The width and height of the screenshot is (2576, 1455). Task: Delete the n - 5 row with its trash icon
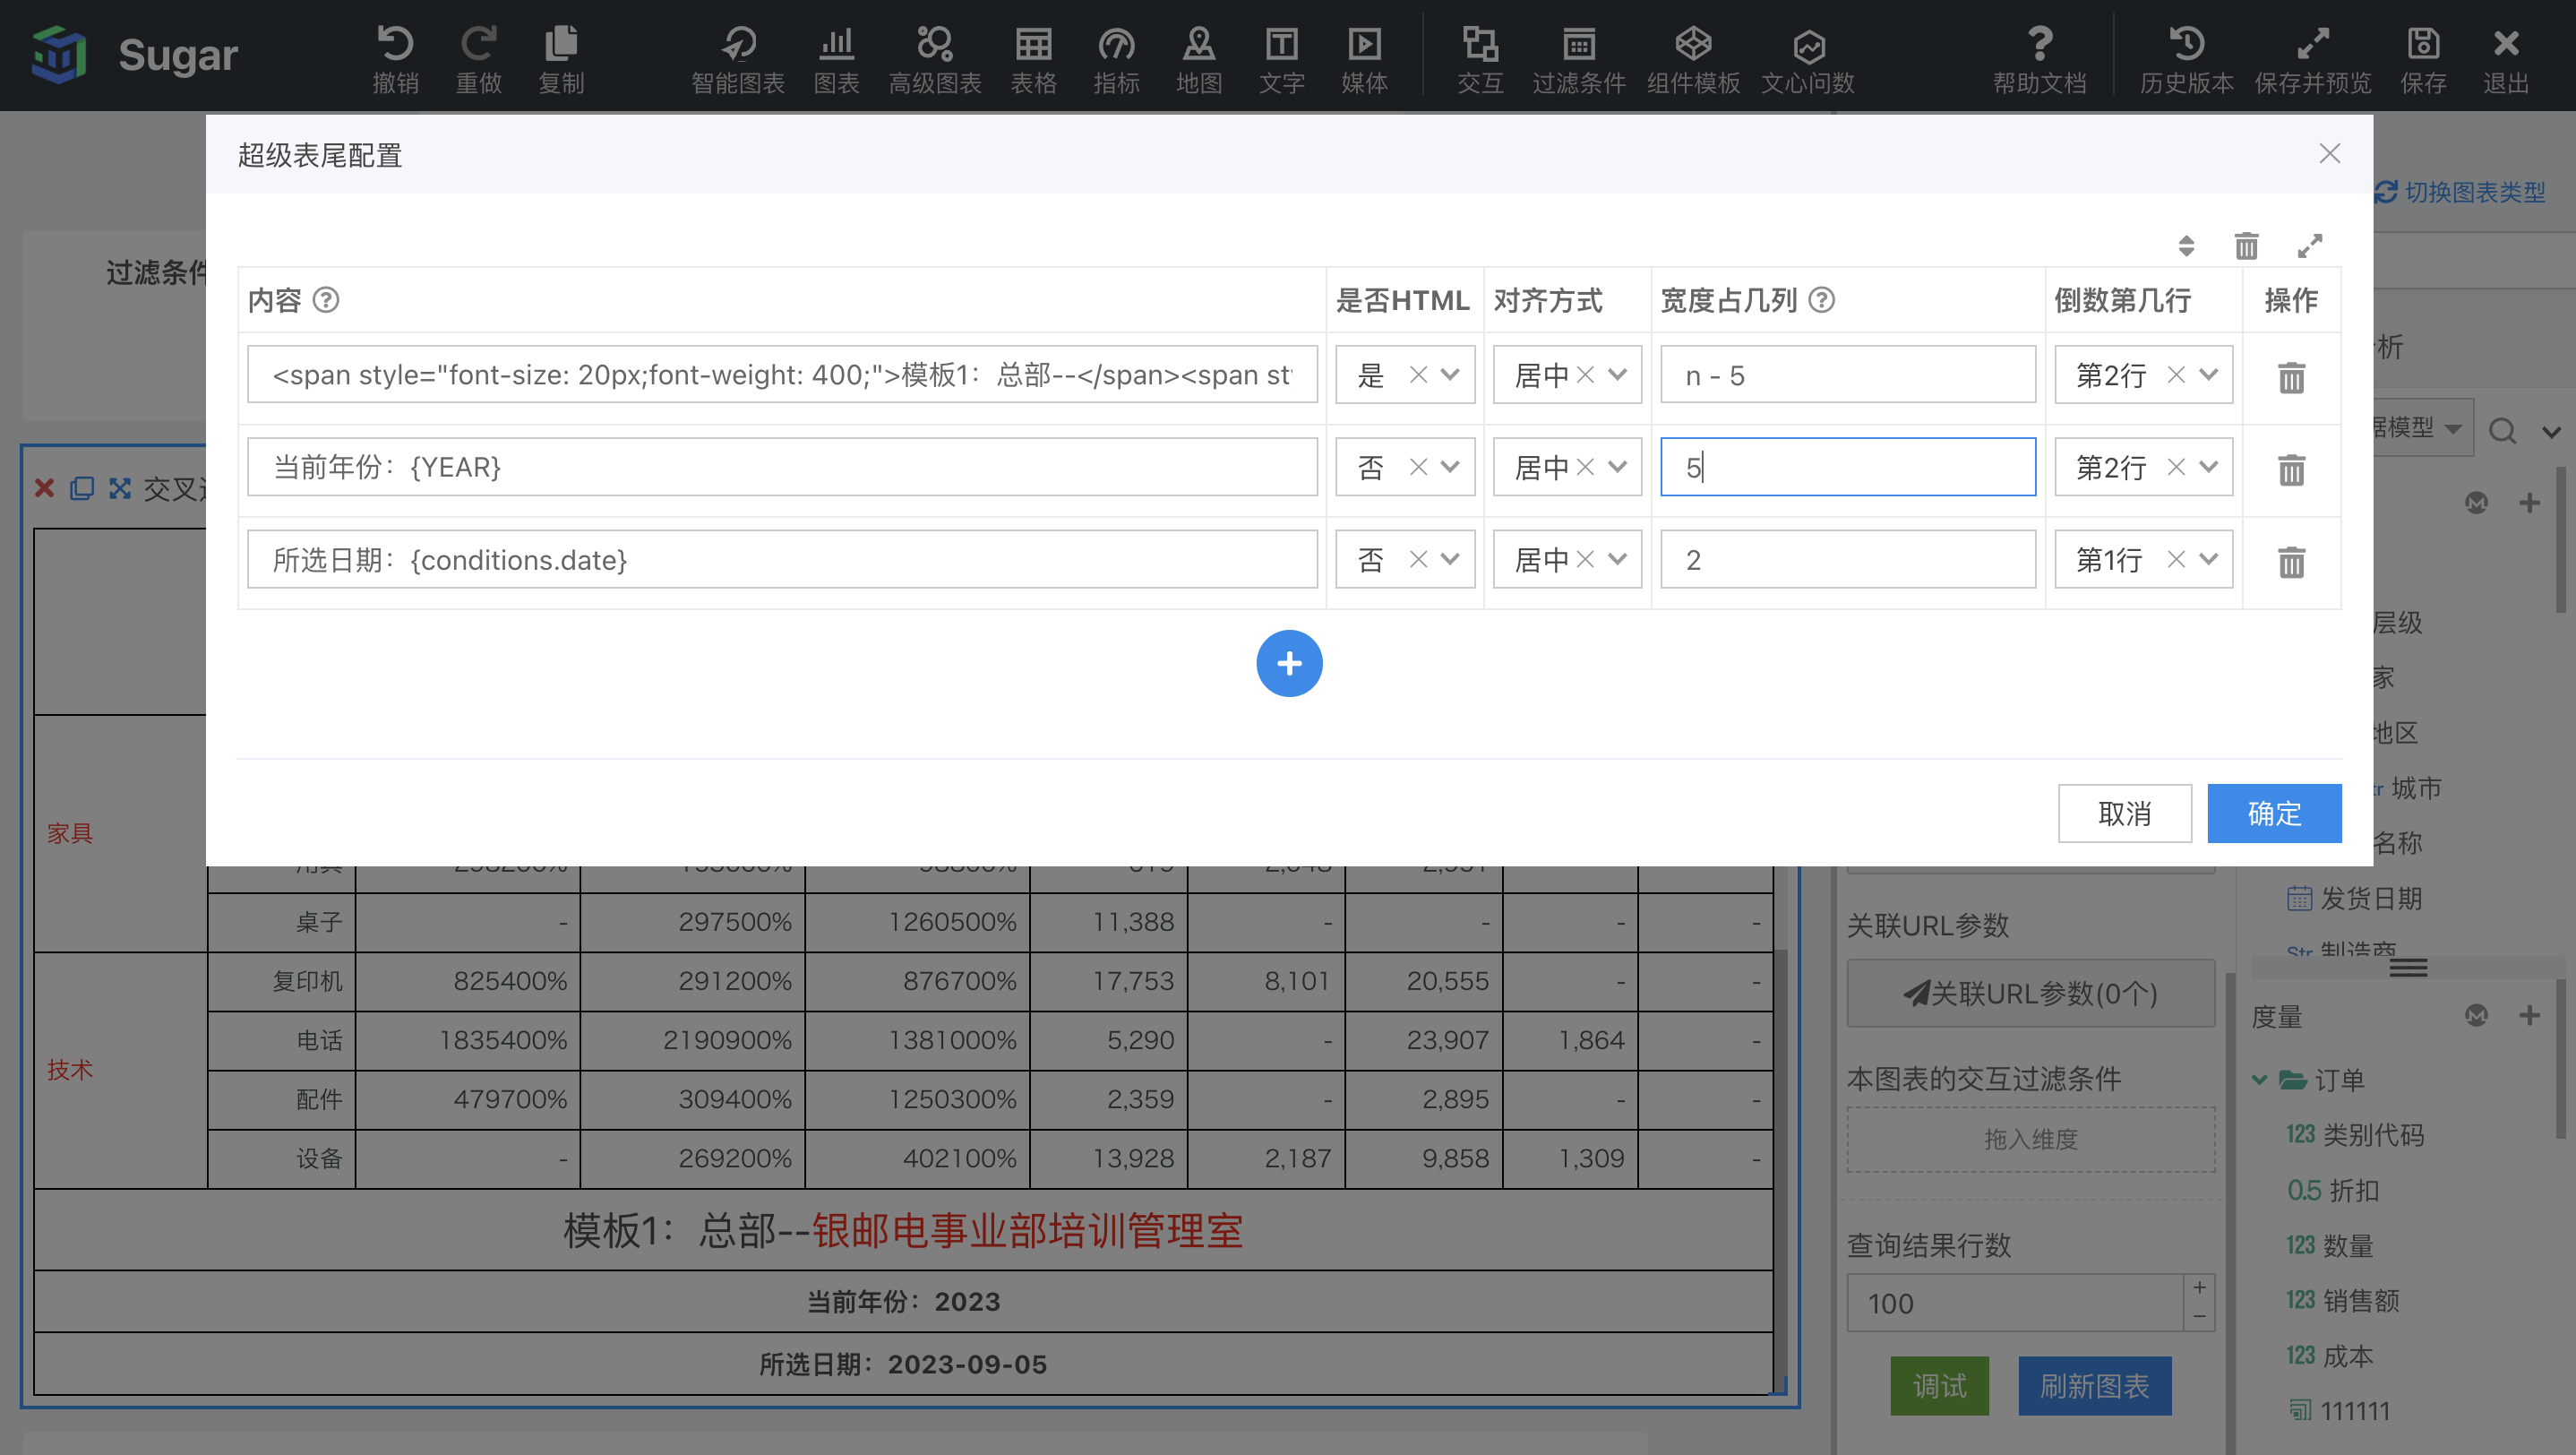(x=2291, y=377)
